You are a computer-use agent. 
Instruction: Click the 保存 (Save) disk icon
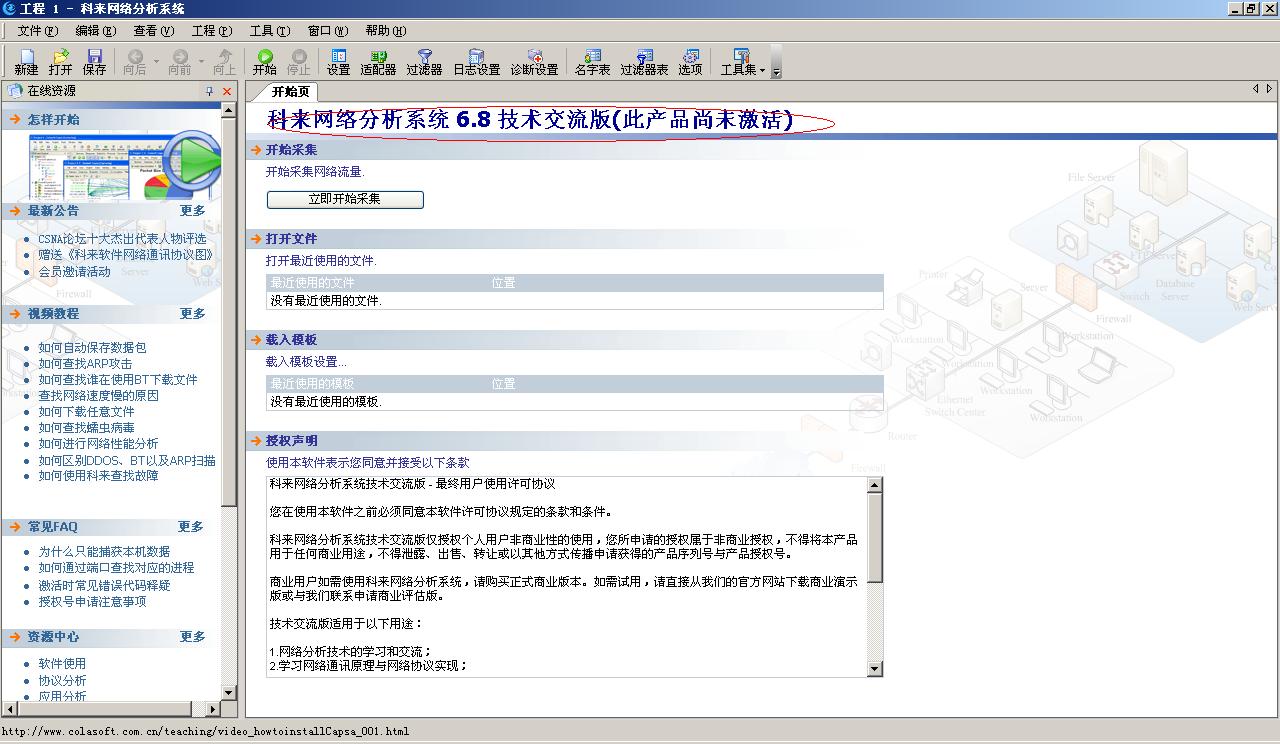point(94,62)
